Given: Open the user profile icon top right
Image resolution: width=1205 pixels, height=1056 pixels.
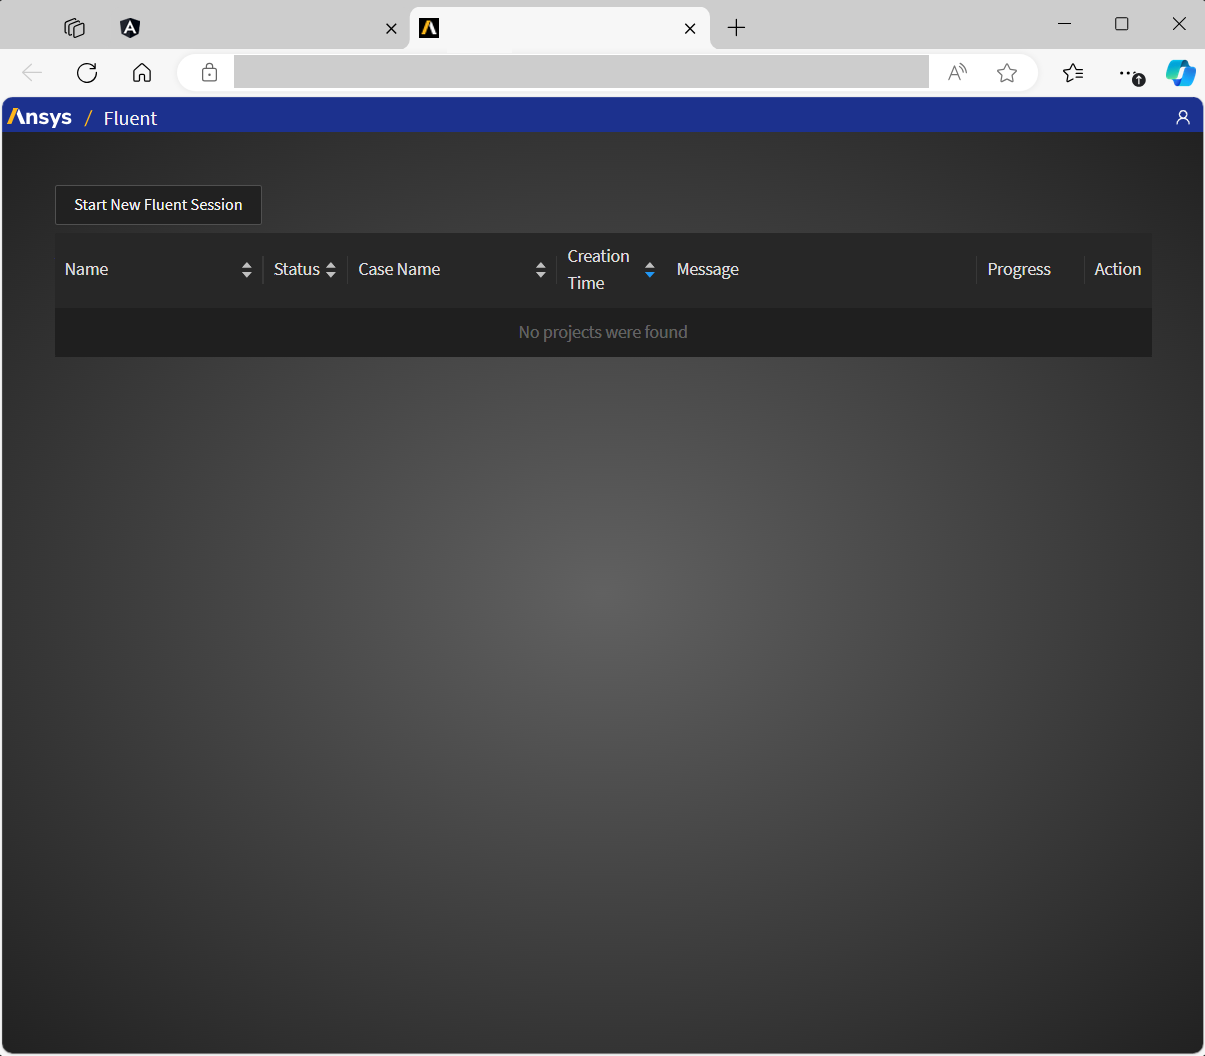Looking at the screenshot, I should (1183, 117).
